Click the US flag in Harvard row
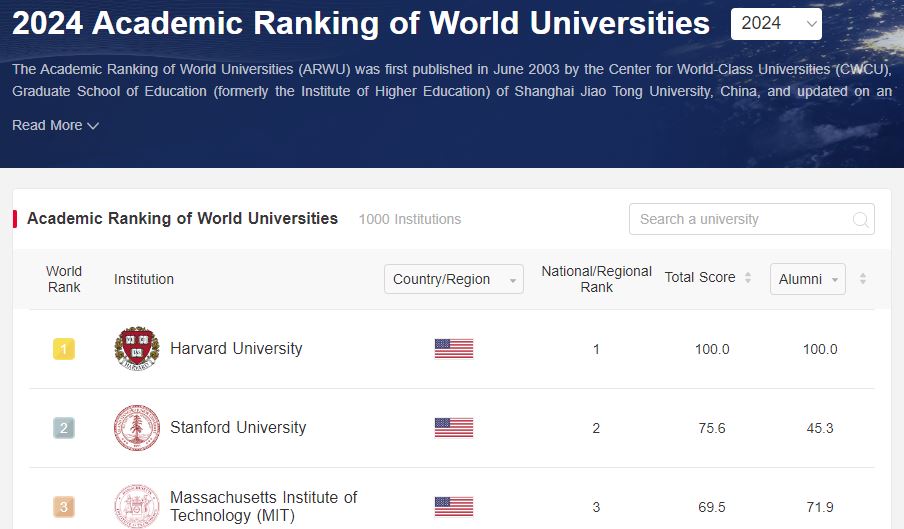The height and width of the screenshot is (529, 904). click(x=454, y=349)
